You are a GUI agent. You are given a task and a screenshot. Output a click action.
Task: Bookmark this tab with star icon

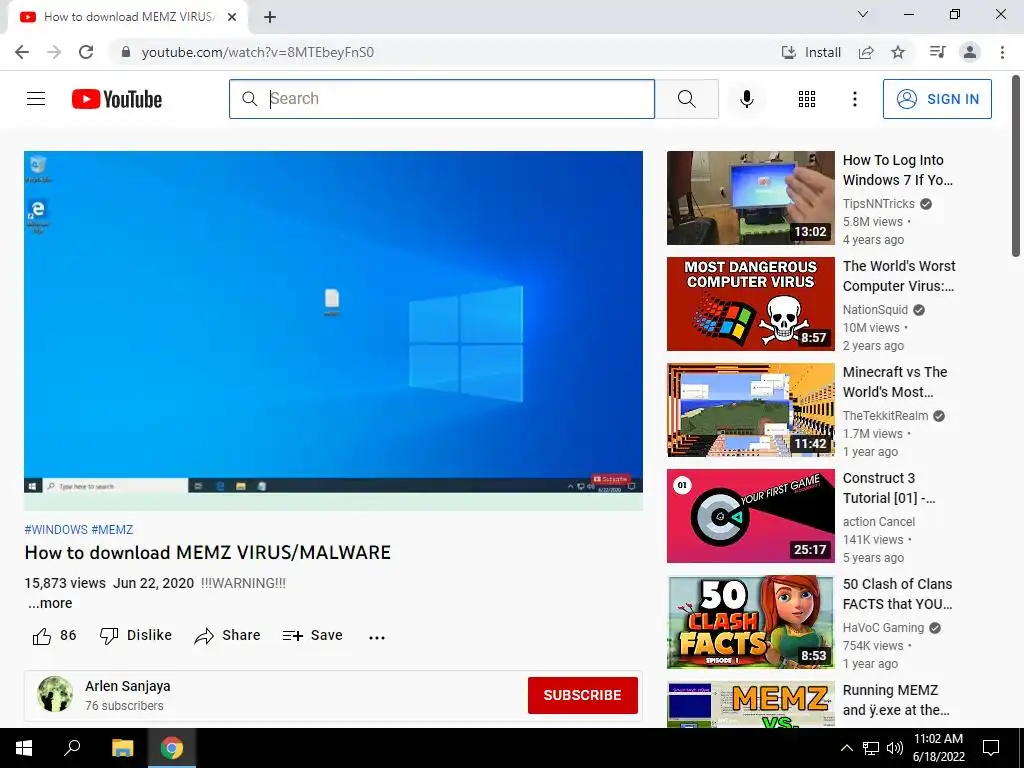pos(898,52)
